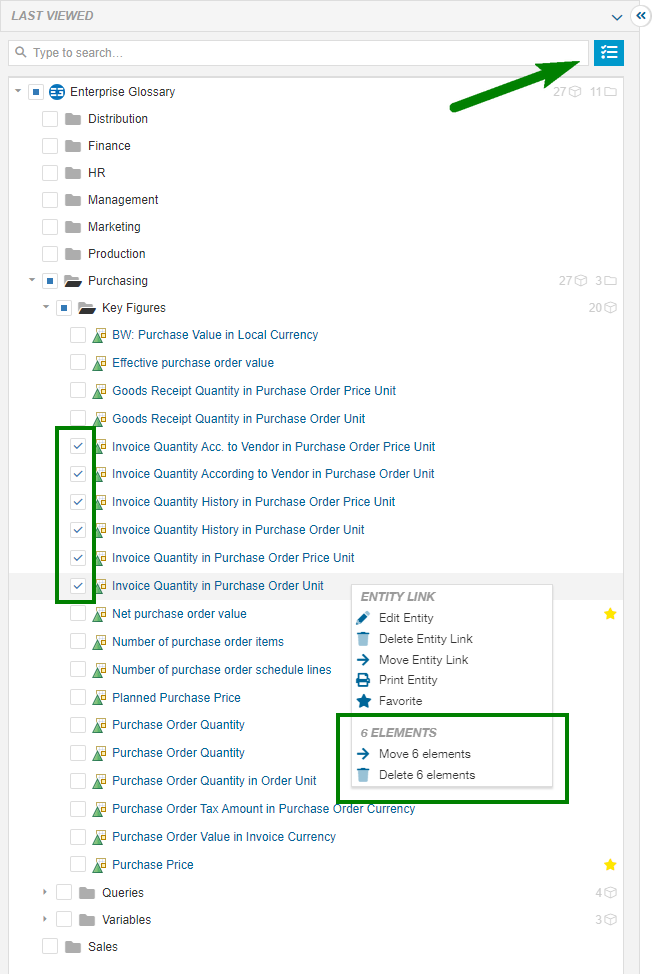
Task: Choose Move 6 elements from context menu
Action: 424,754
